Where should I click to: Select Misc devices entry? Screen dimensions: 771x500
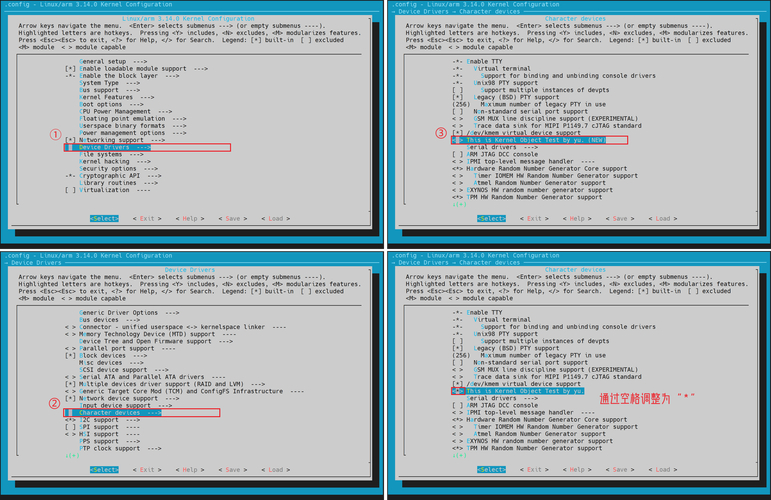click(x=111, y=362)
